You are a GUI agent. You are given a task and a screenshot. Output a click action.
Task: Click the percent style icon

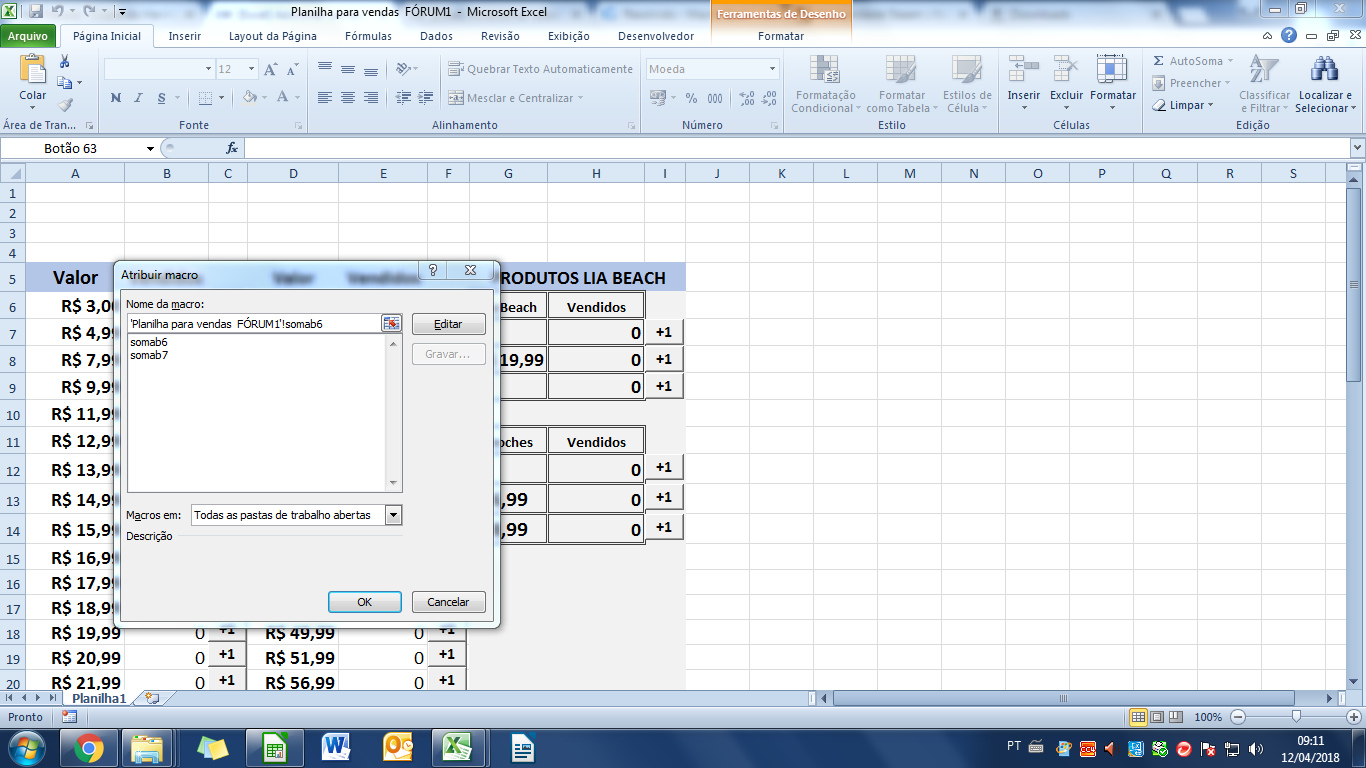pyautogui.click(x=691, y=98)
